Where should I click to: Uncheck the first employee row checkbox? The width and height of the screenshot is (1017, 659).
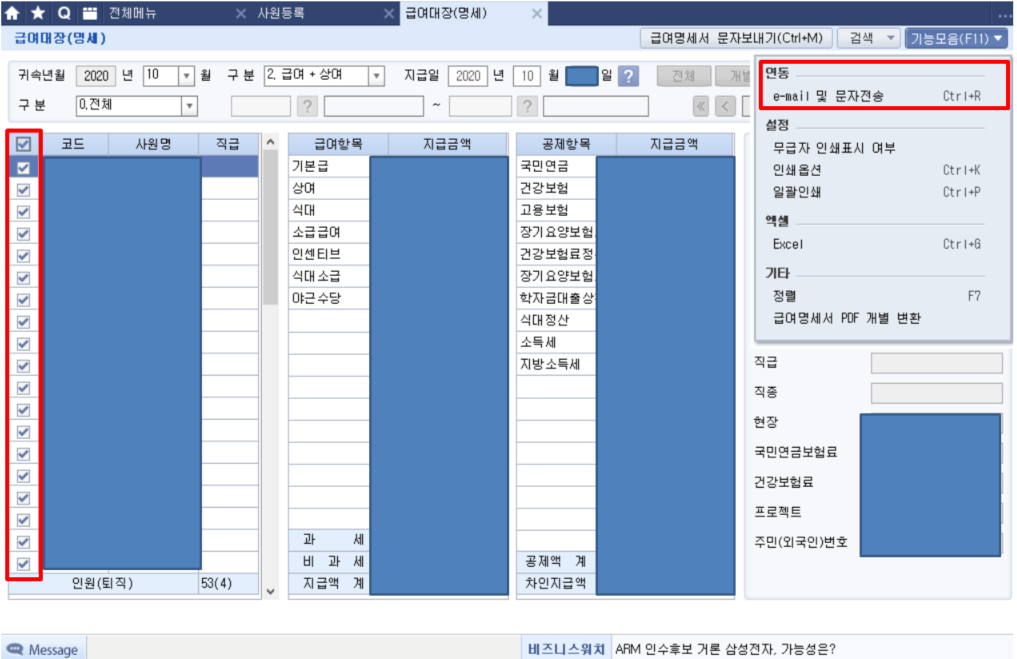[23, 168]
